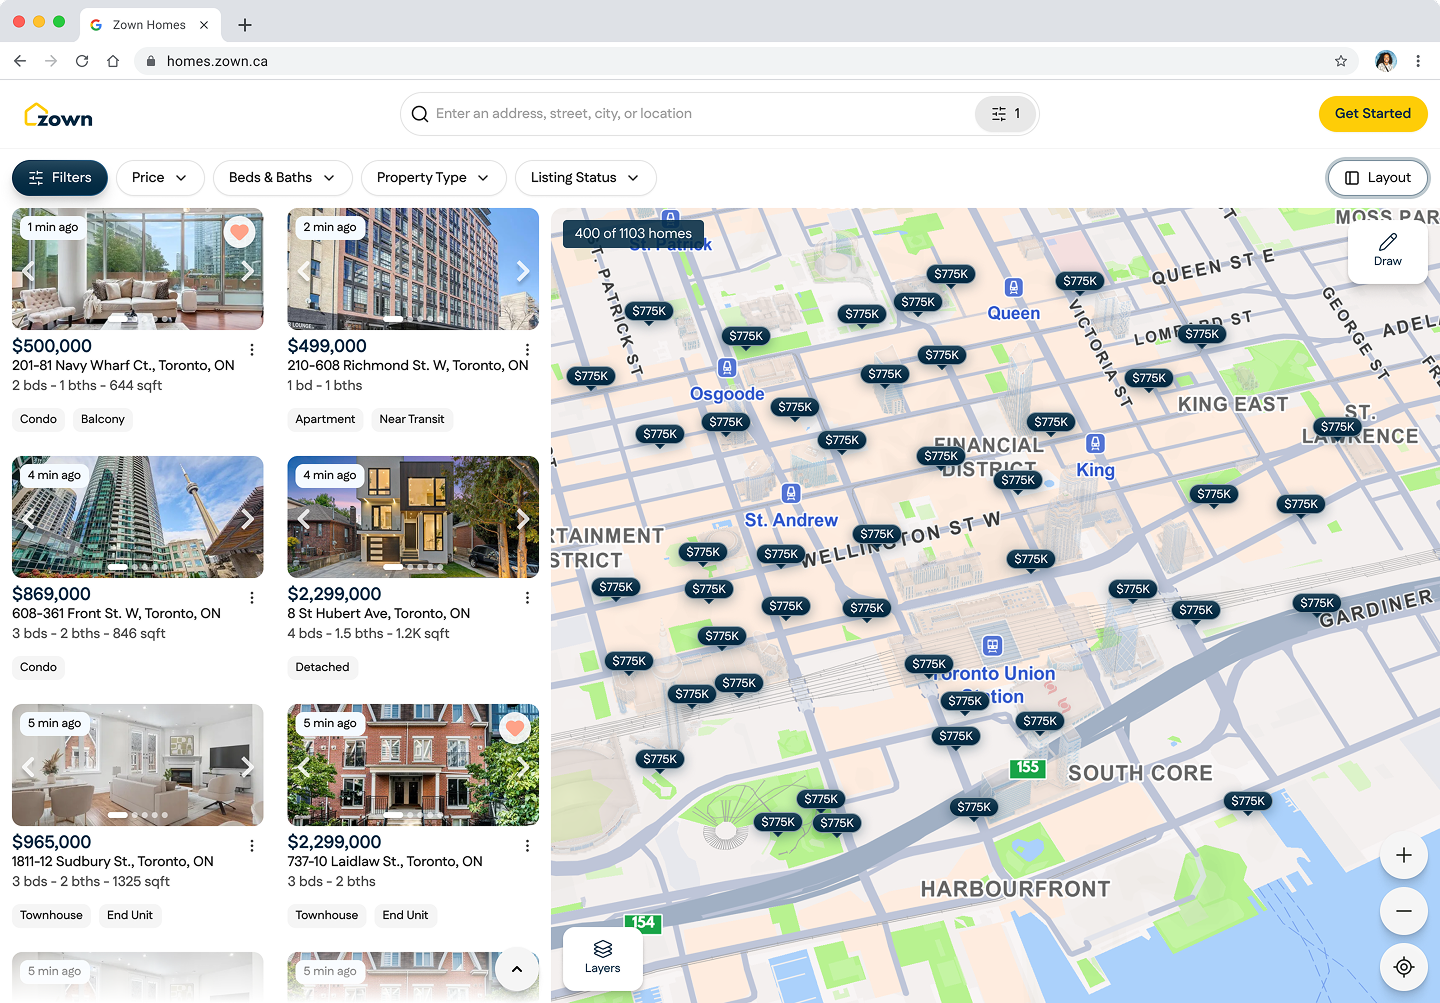
Task: Click Osgoode subway station marker
Action: pyautogui.click(x=727, y=368)
